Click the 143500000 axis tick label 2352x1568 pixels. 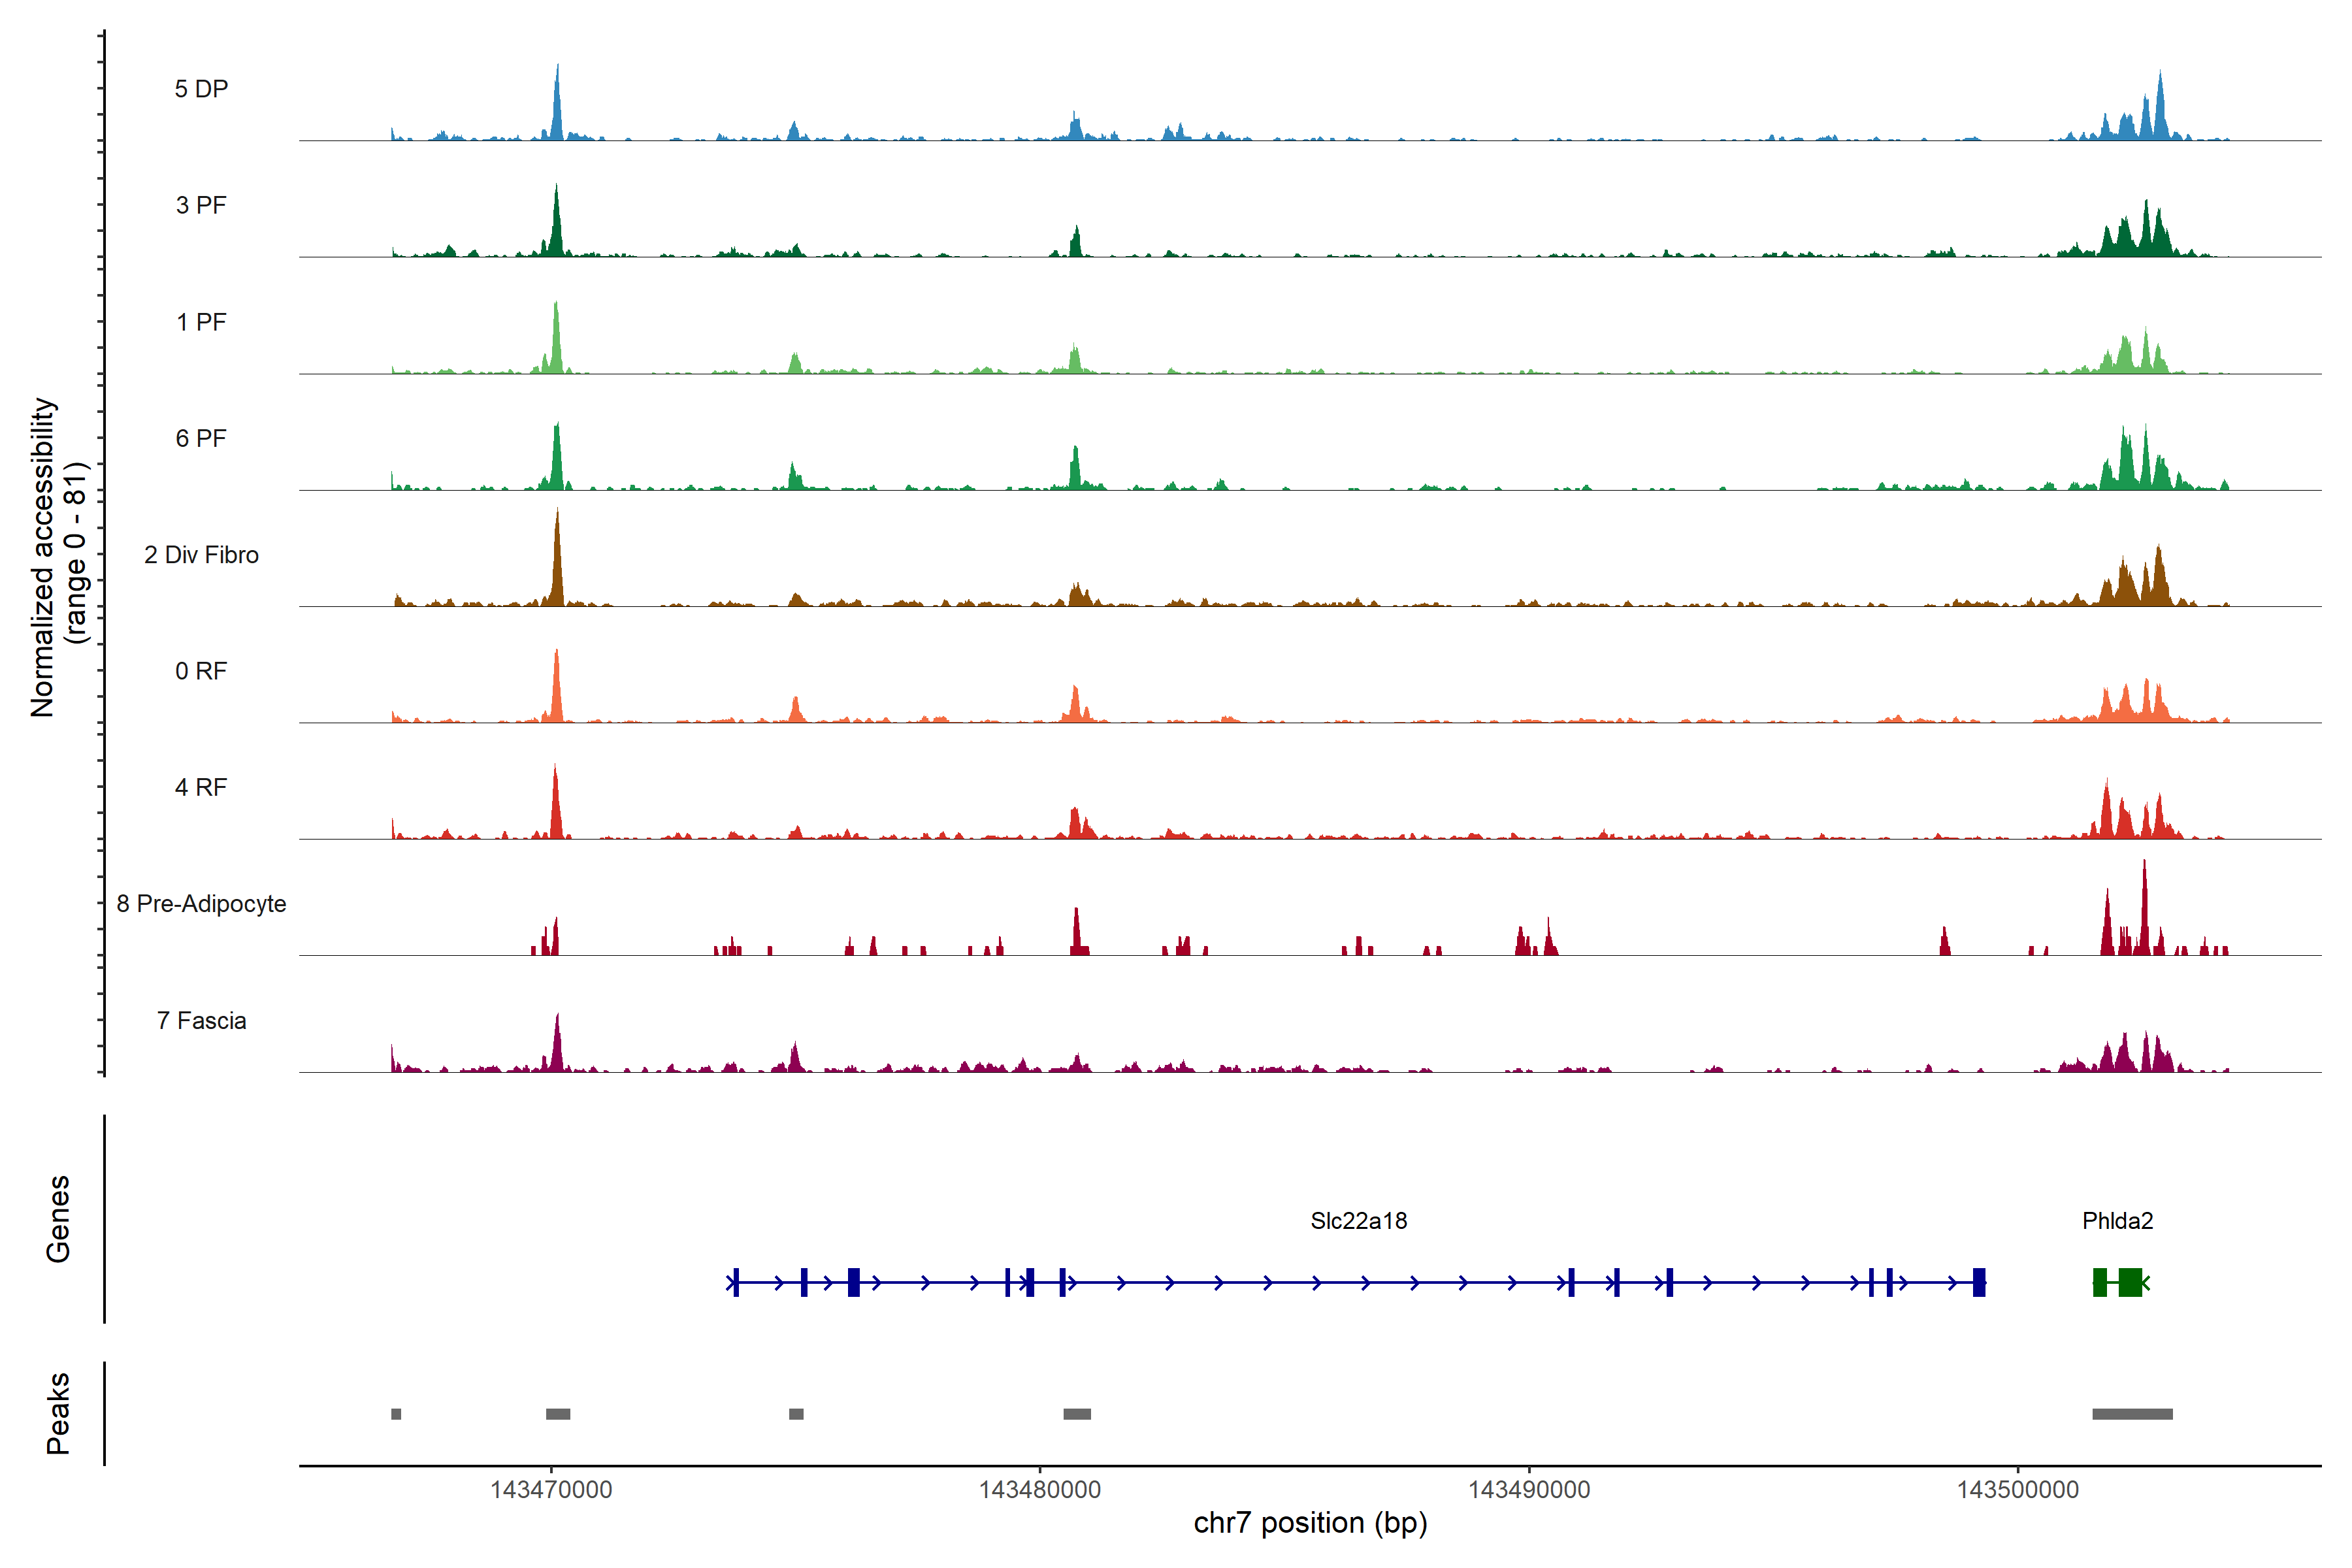point(2017,1490)
